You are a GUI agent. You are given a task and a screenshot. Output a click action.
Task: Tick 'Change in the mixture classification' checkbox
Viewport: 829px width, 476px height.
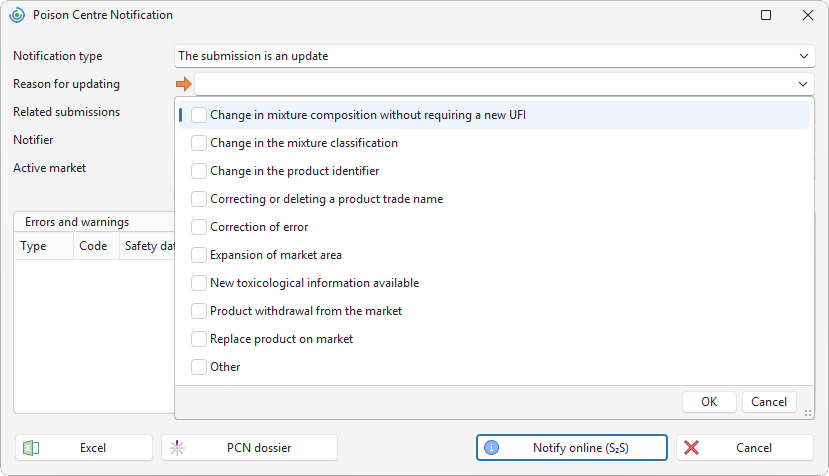tap(199, 143)
